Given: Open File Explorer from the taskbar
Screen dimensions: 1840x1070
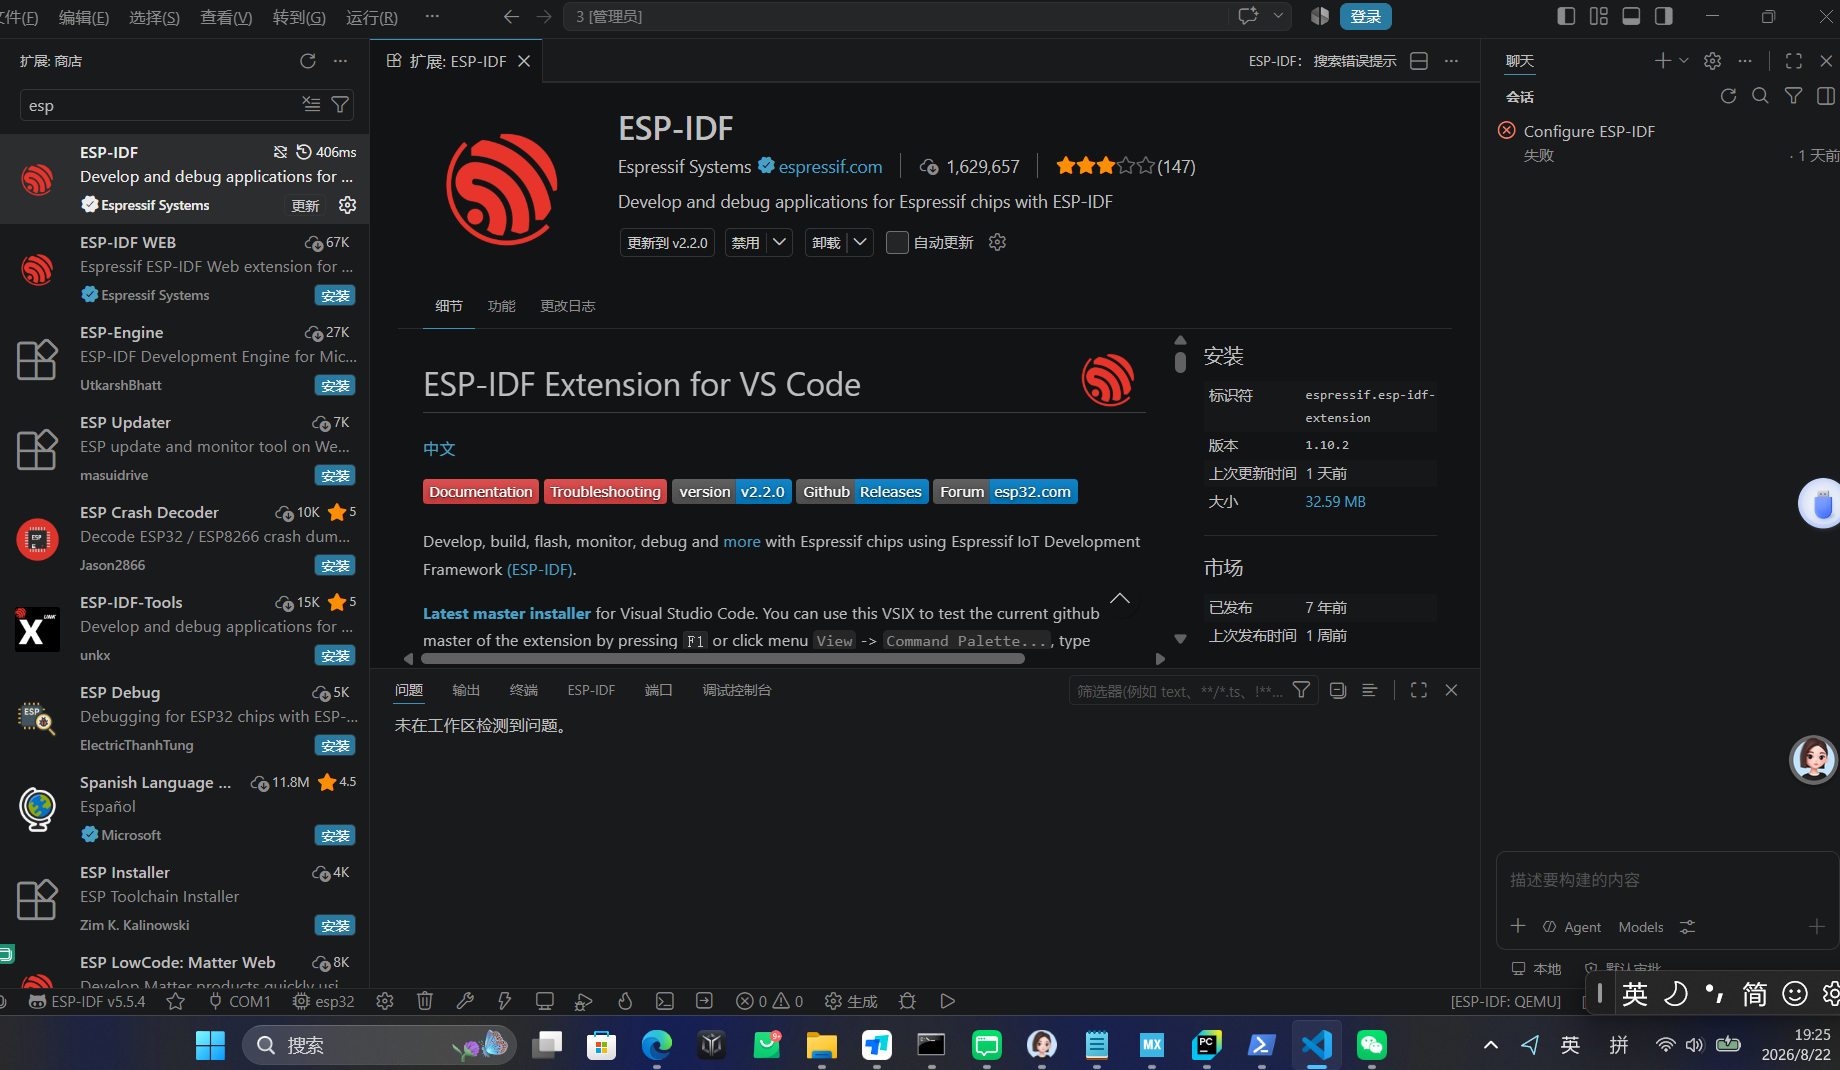Looking at the screenshot, I should 822,1045.
